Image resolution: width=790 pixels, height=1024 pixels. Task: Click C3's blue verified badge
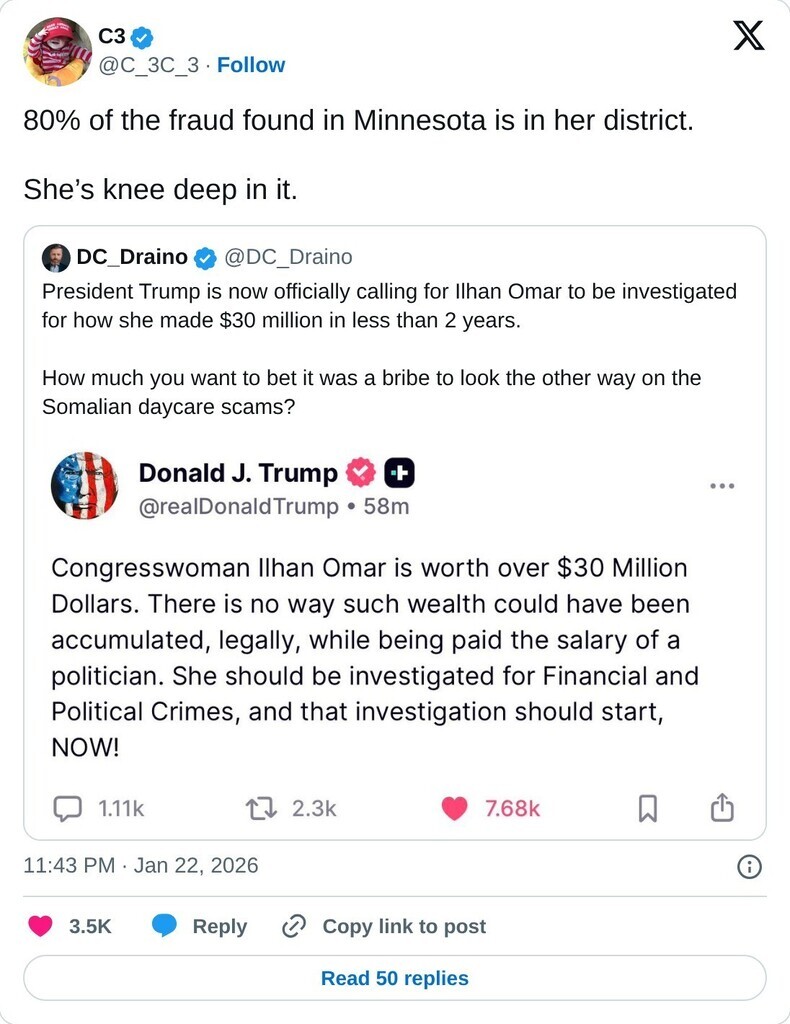pos(142,37)
